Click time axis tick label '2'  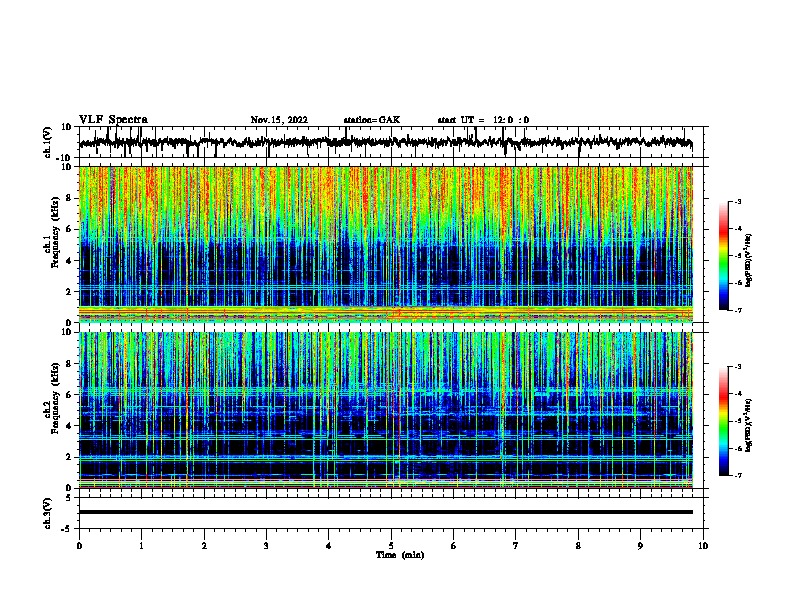click(204, 546)
